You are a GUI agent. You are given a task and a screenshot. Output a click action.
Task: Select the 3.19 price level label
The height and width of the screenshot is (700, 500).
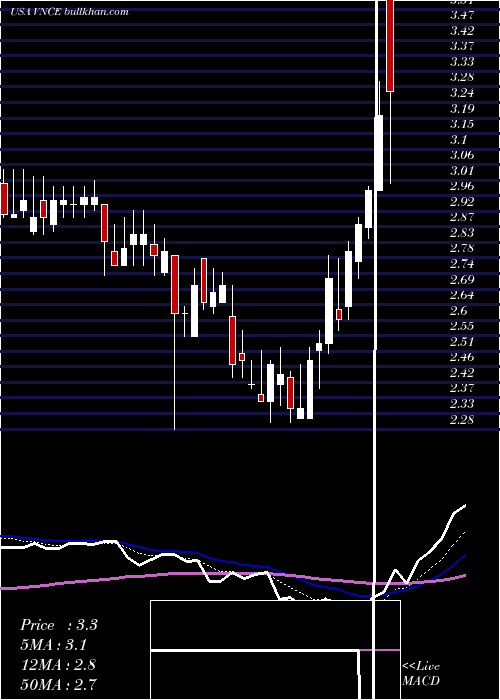coord(462,109)
